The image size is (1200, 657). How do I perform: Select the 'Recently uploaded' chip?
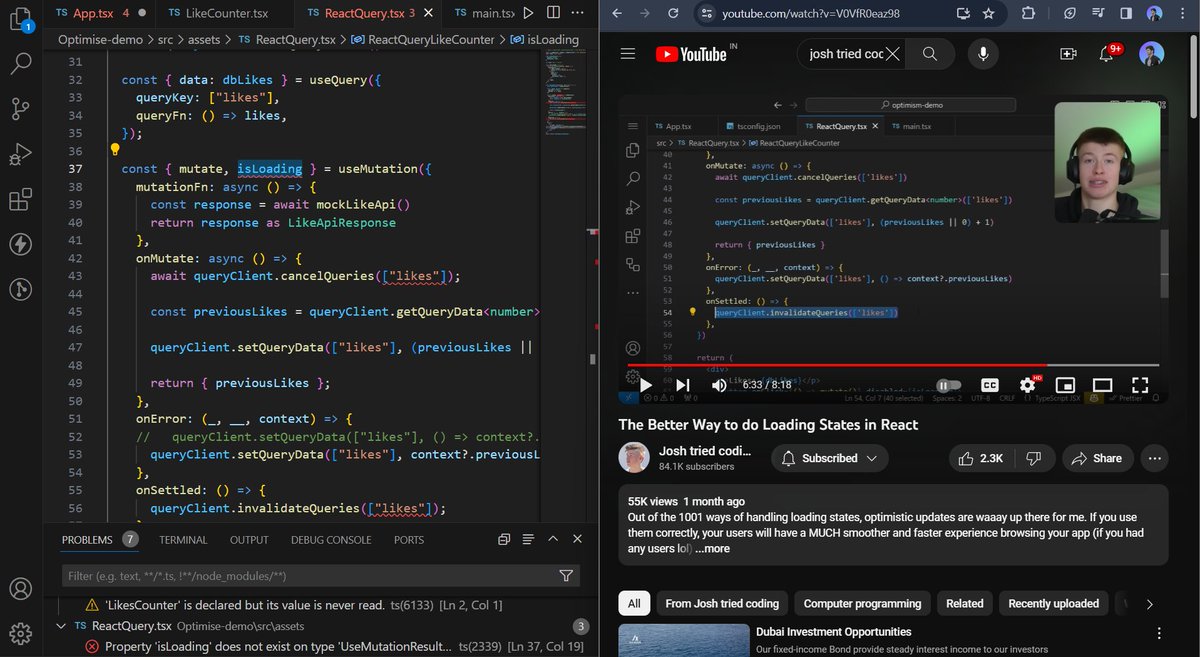click(1053, 604)
